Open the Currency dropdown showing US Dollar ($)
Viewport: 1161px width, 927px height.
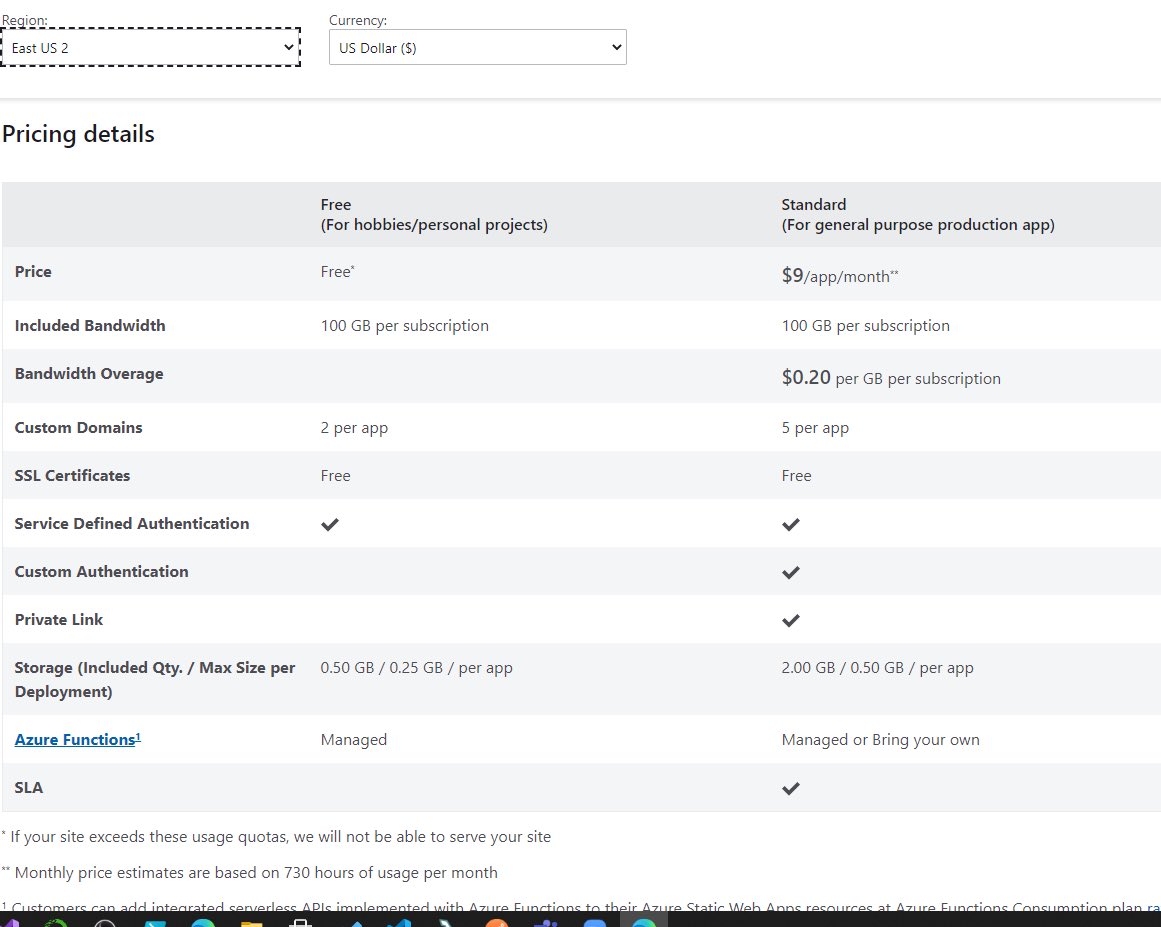pos(478,47)
